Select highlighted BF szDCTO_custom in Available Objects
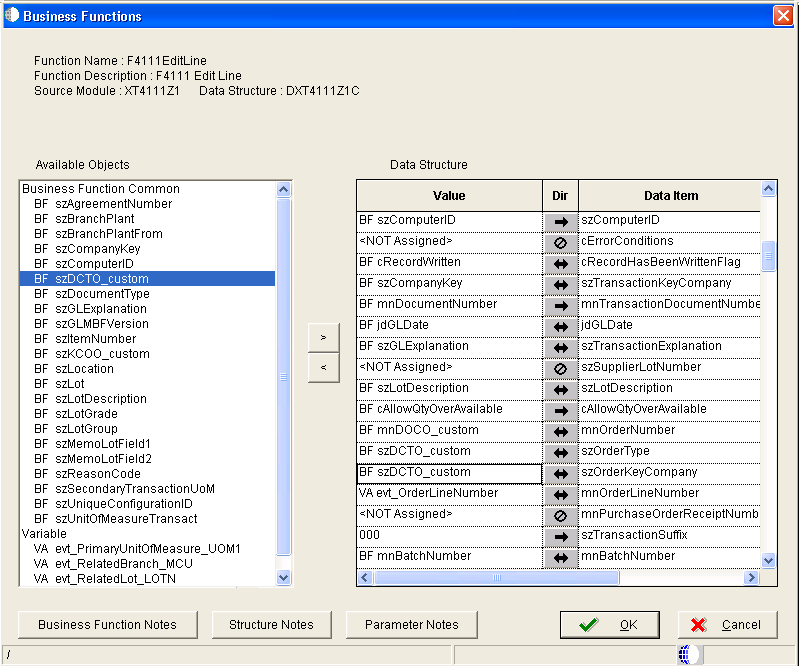The height and width of the screenshot is (666, 799). pyautogui.click(x=147, y=279)
